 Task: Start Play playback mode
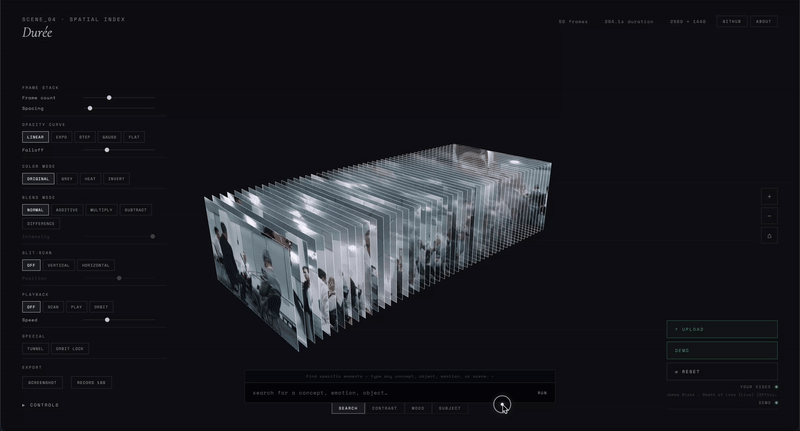[77, 307]
